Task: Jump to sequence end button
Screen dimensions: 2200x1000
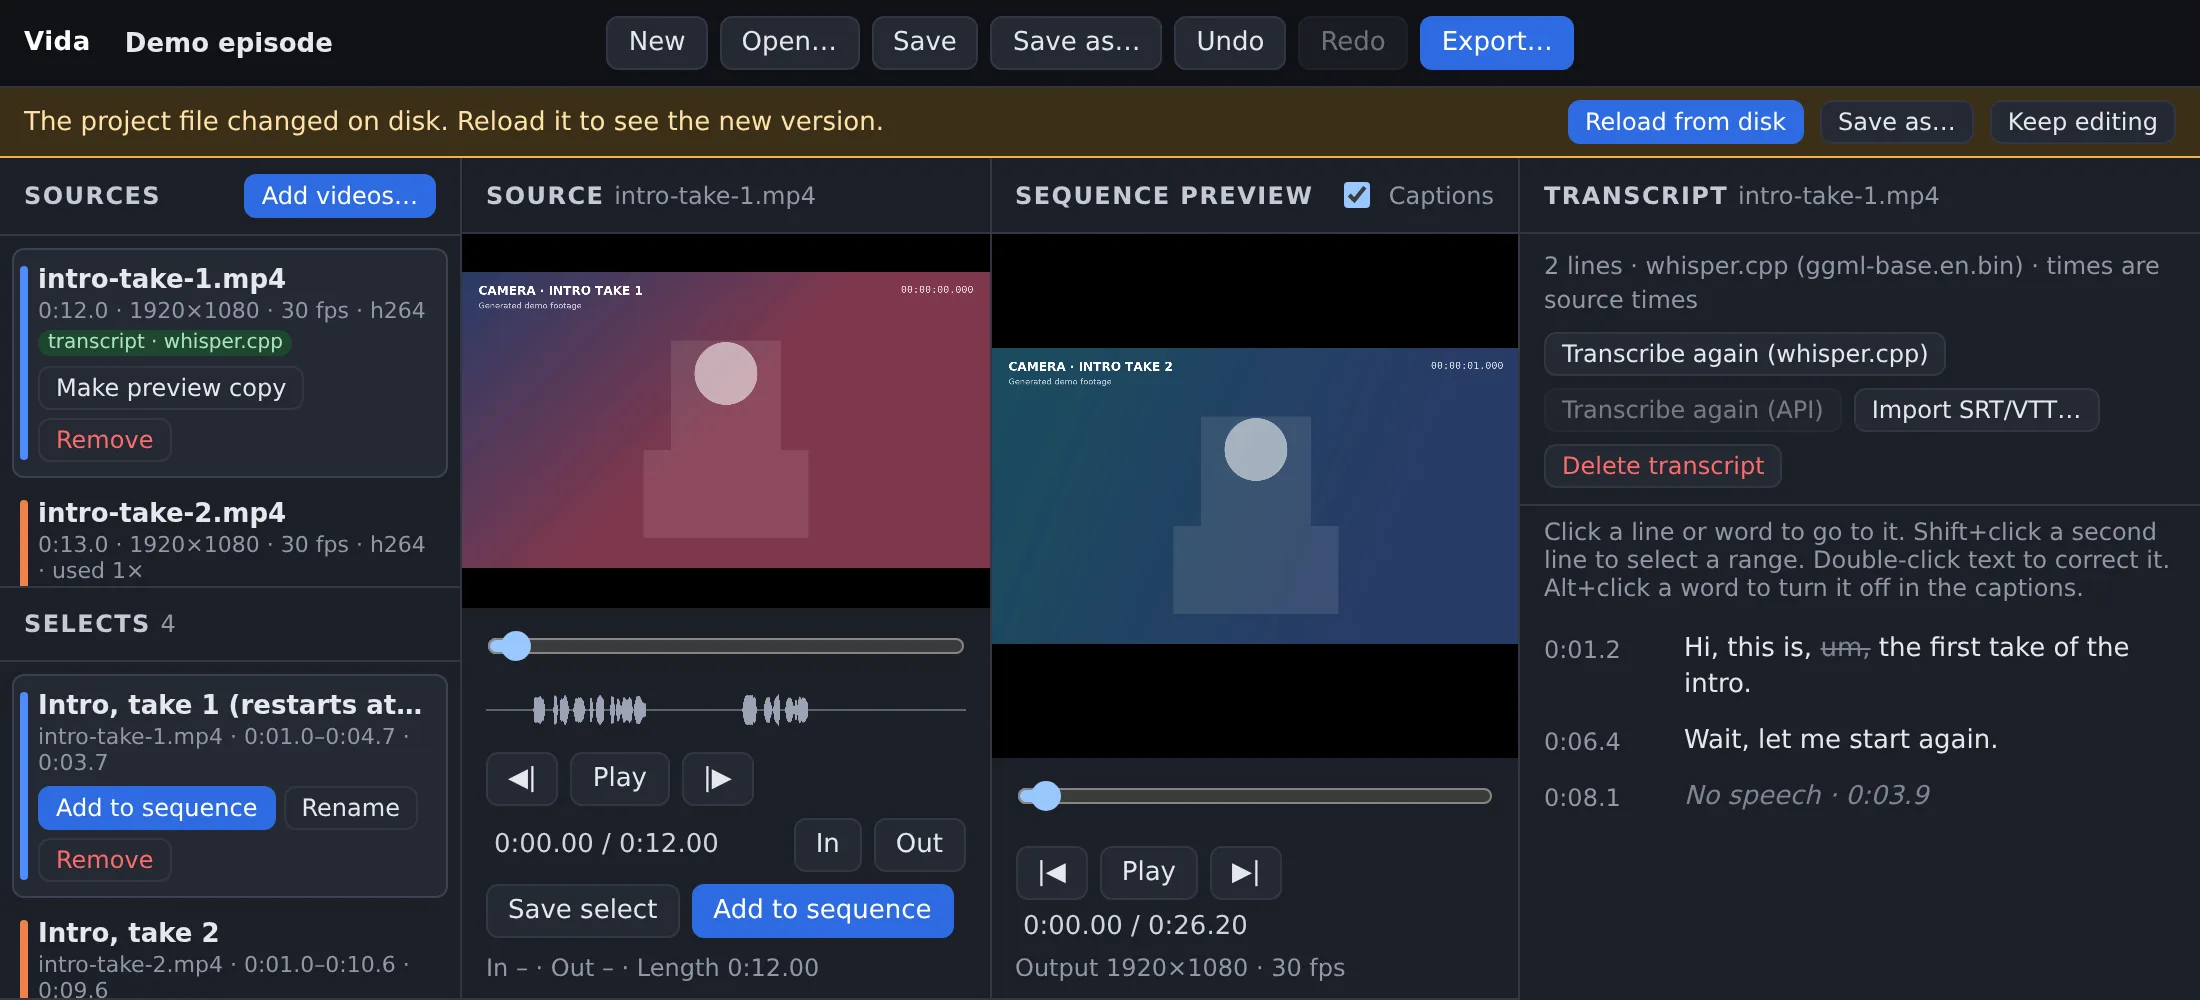Action: [1245, 872]
